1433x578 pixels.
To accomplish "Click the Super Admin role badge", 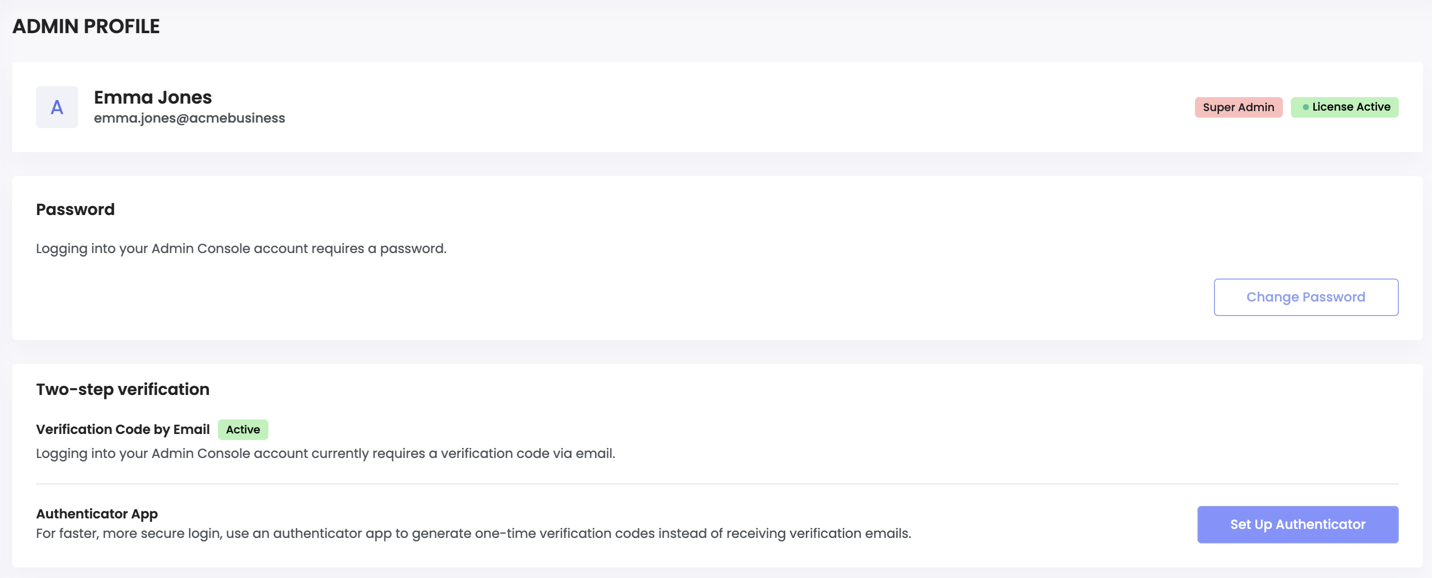I will [x=1239, y=107].
